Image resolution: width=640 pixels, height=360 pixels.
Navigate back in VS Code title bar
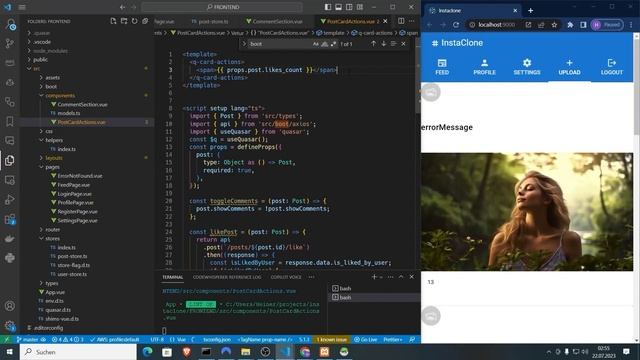pyautogui.click(x=122, y=7)
